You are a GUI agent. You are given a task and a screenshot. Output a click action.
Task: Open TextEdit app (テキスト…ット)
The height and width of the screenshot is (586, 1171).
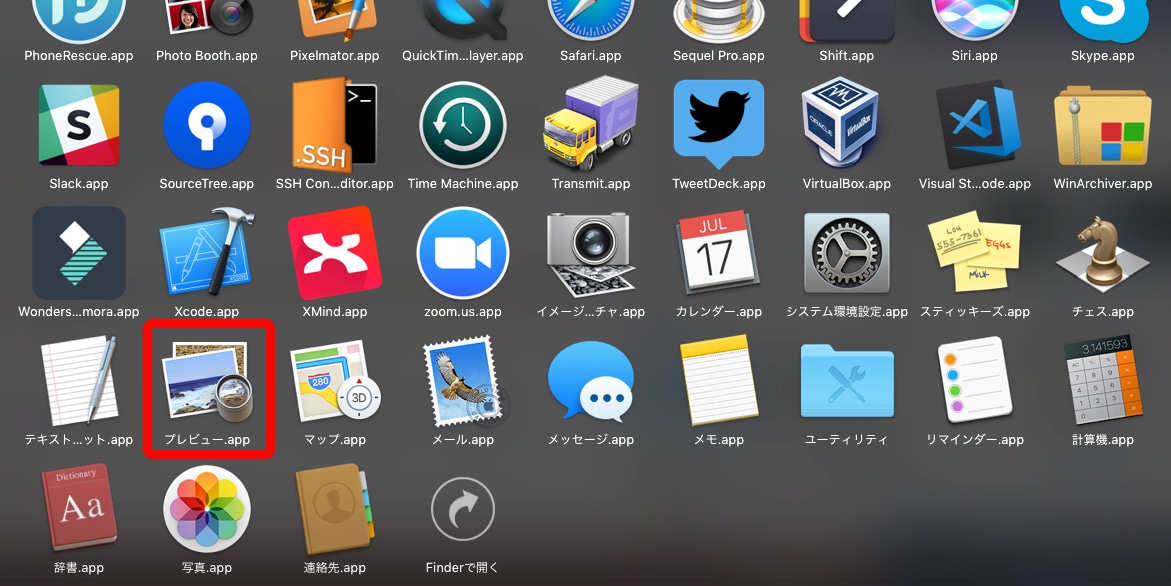click(x=78, y=381)
